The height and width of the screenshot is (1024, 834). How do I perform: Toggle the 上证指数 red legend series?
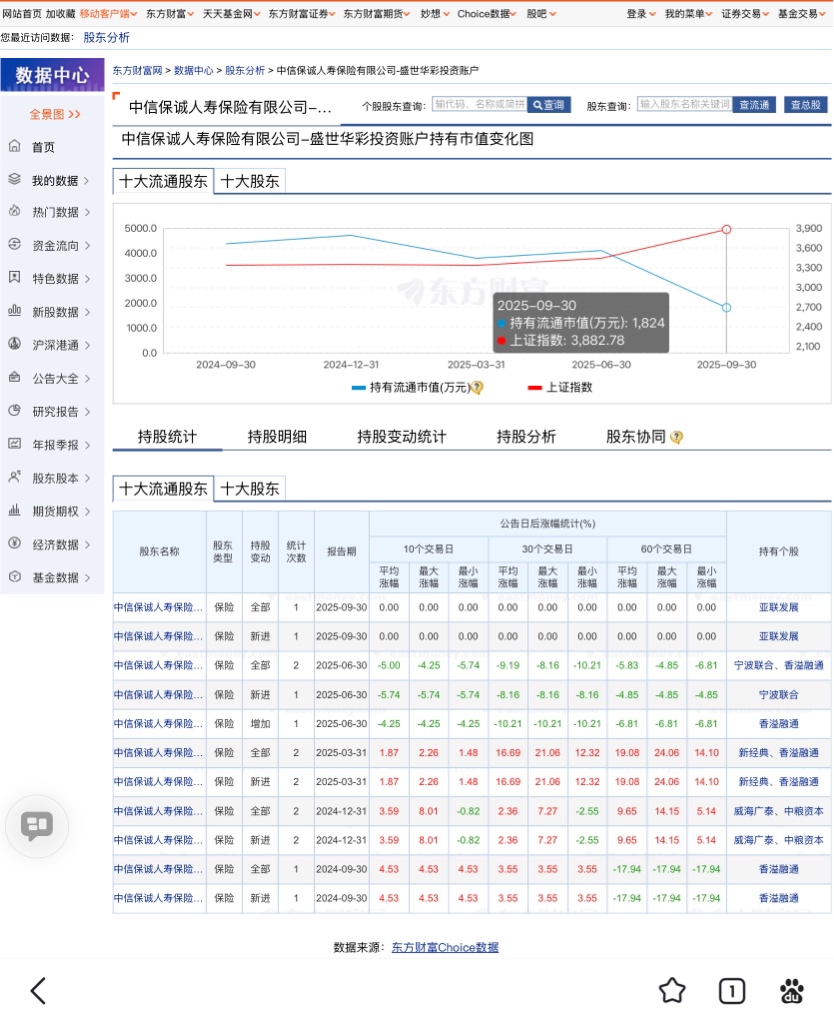[x=560, y=387]
